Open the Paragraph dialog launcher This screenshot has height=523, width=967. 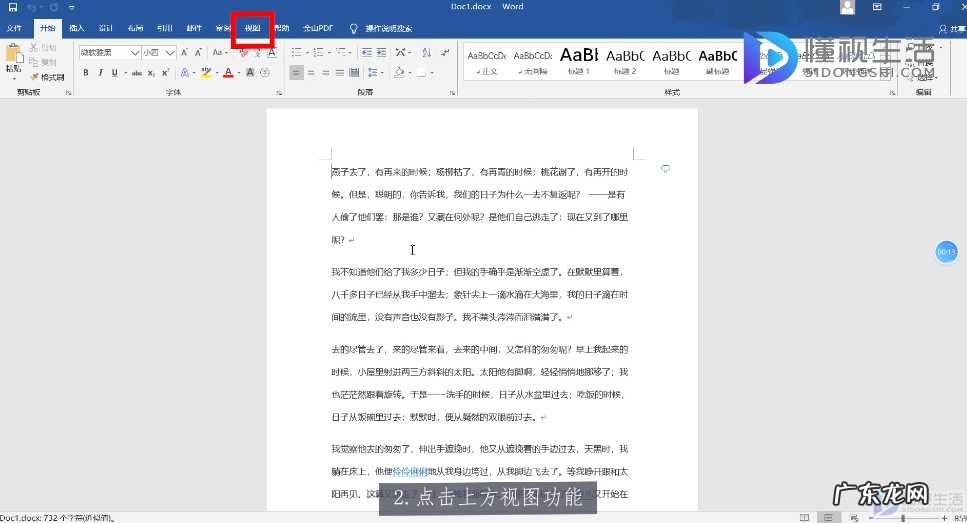[452, 93]
